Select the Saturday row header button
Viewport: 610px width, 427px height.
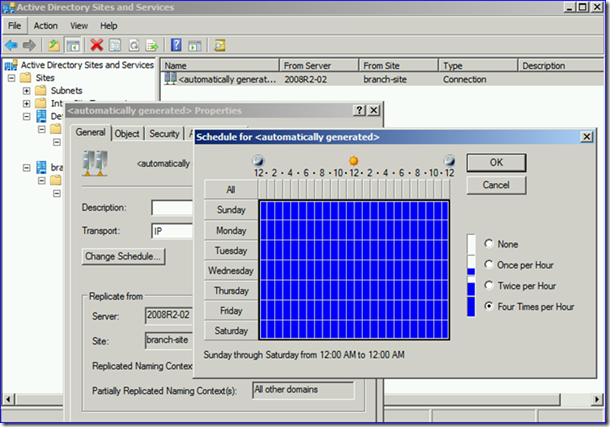click(x=231, y=331)
